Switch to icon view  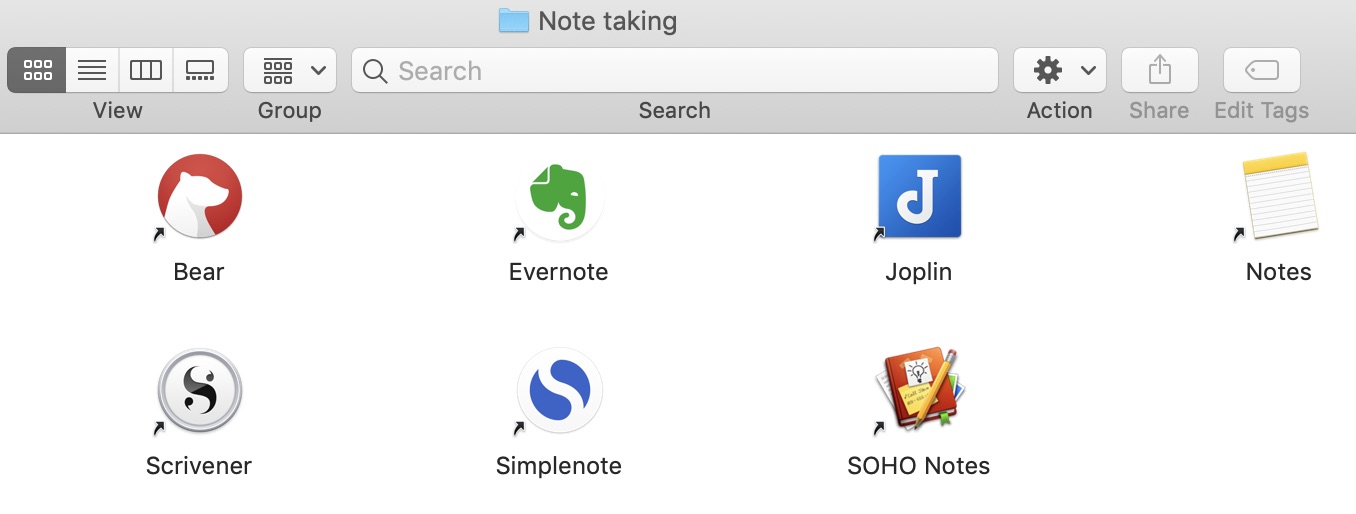click(x=37, y=70)
